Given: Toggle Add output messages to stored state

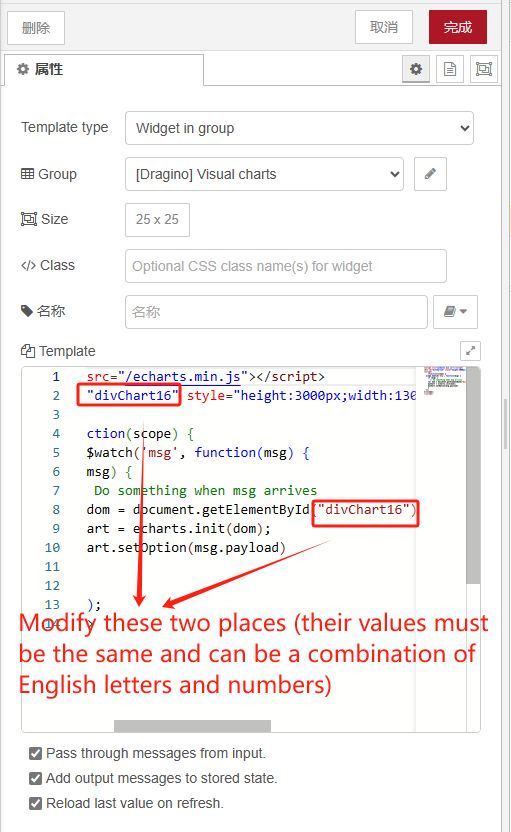Looking at the screenshot, I should pyautogui.click(x=36, y=778).
